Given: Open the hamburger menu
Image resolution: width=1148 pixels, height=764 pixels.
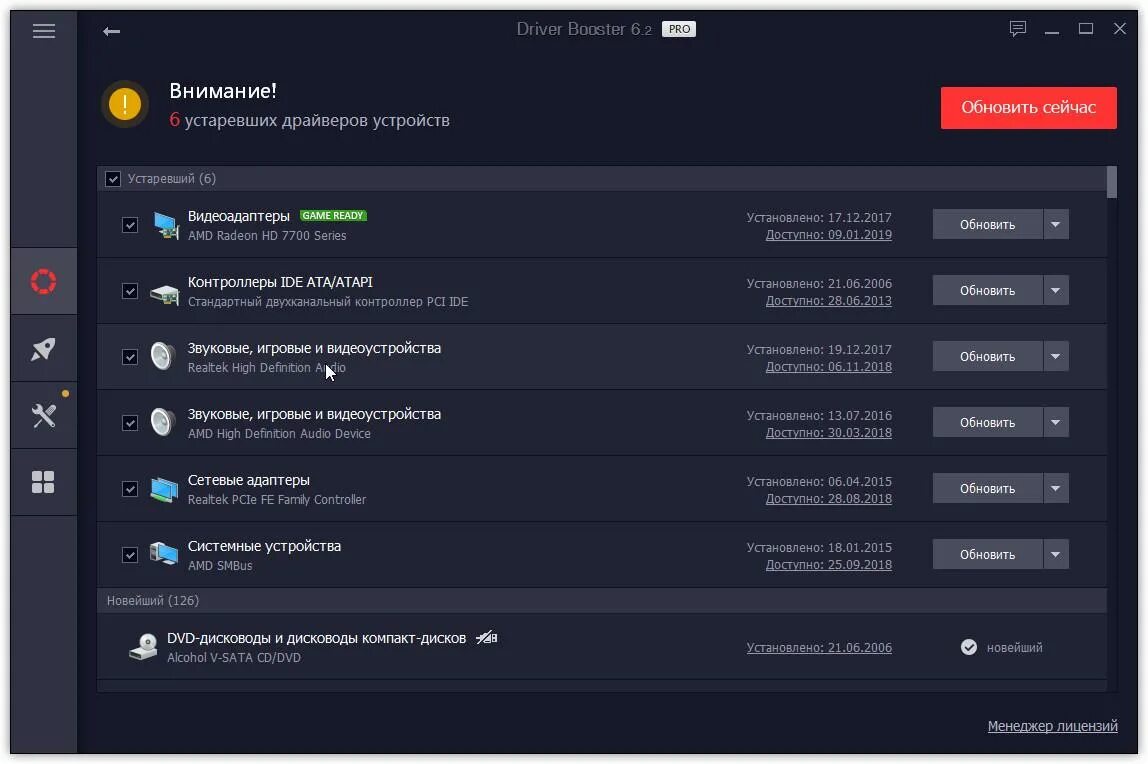Looking at the screenshot, I should click(x=44, y=31).
